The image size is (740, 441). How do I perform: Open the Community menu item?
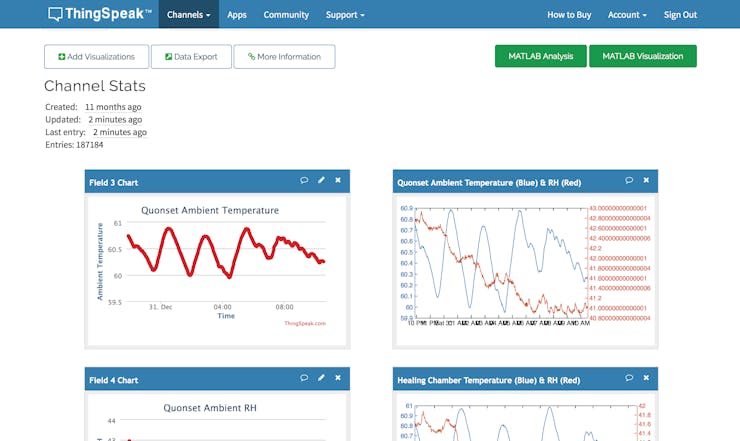pyautogui.click(x=286, y=15)
